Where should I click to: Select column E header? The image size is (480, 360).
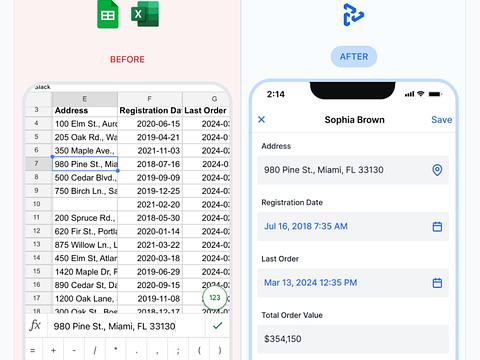[85, 99]
